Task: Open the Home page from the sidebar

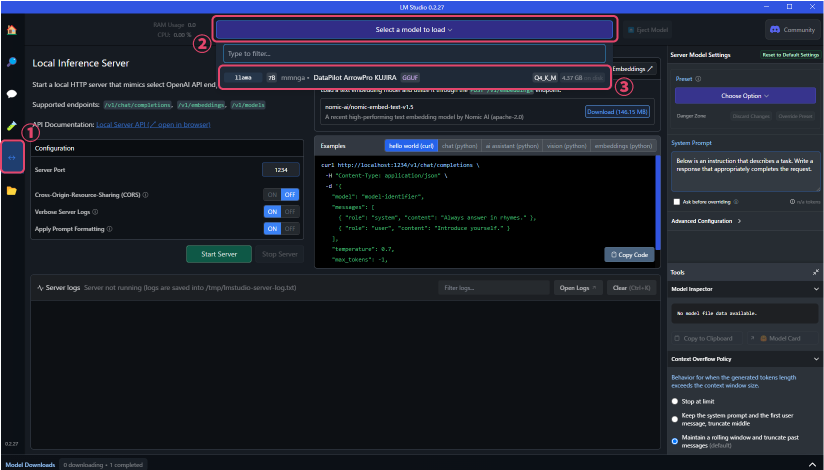Action: 12,30
